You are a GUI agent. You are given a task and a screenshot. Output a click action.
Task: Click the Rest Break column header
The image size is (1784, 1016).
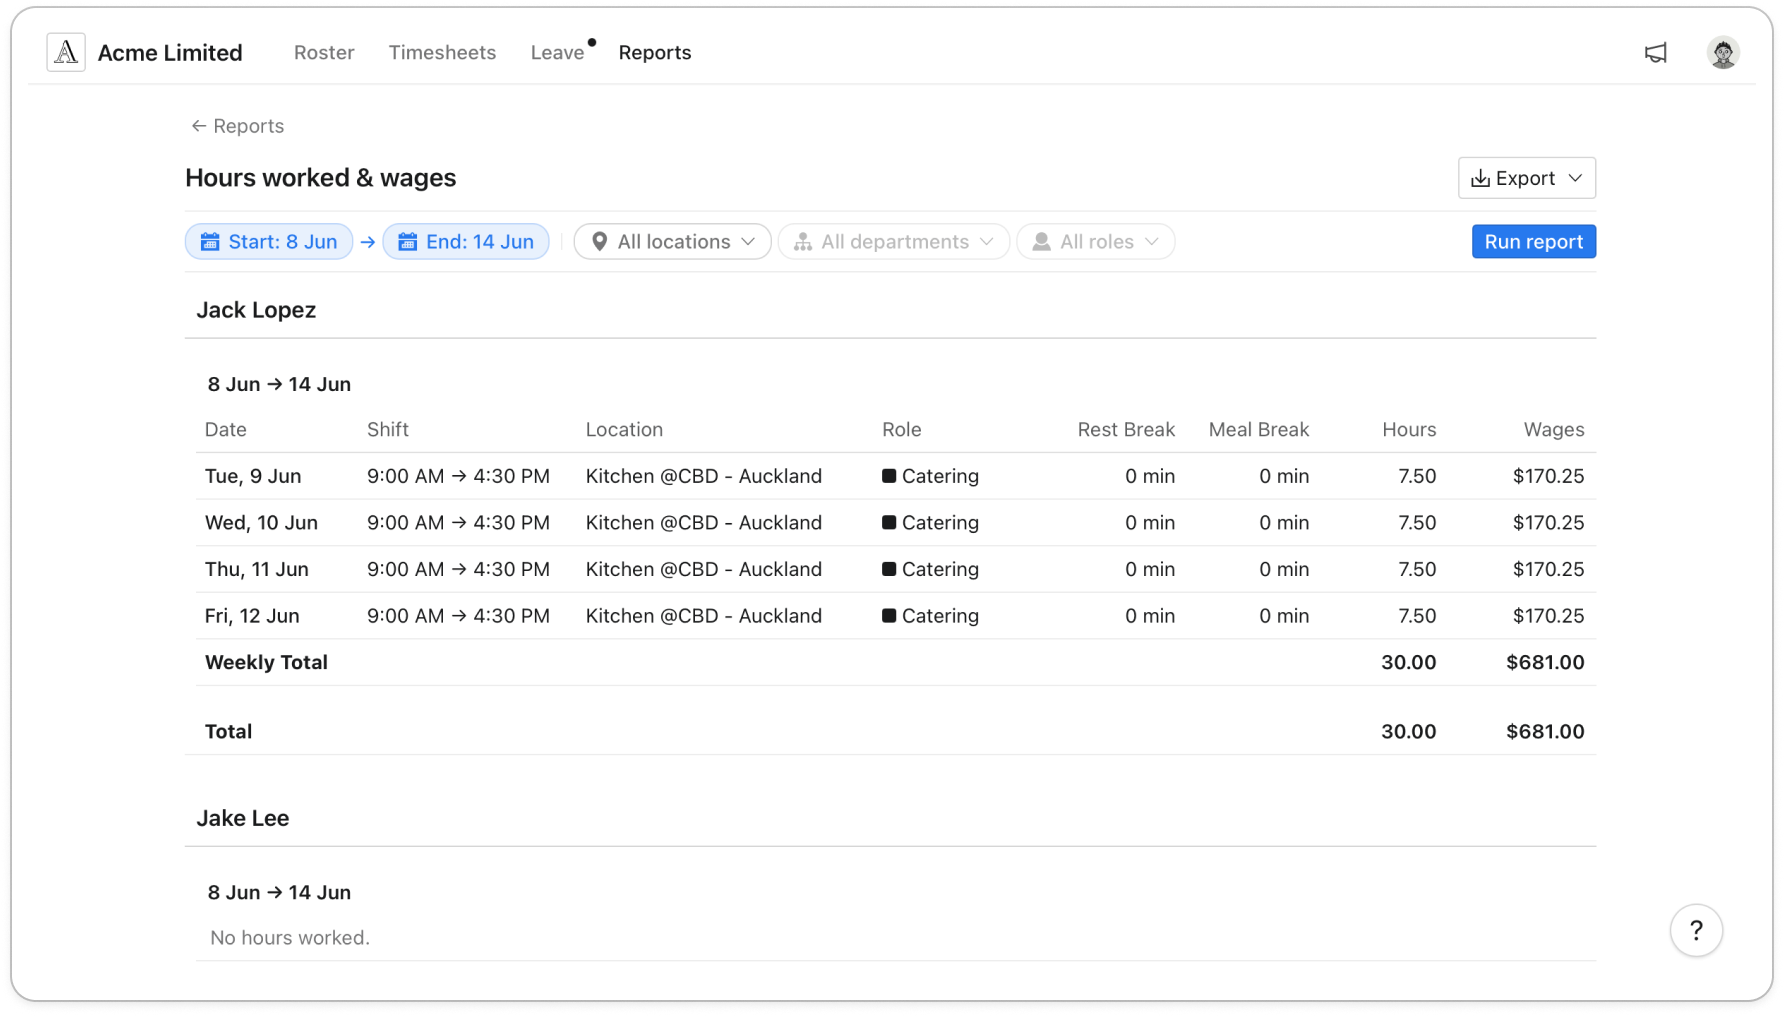click(1126, 430)
